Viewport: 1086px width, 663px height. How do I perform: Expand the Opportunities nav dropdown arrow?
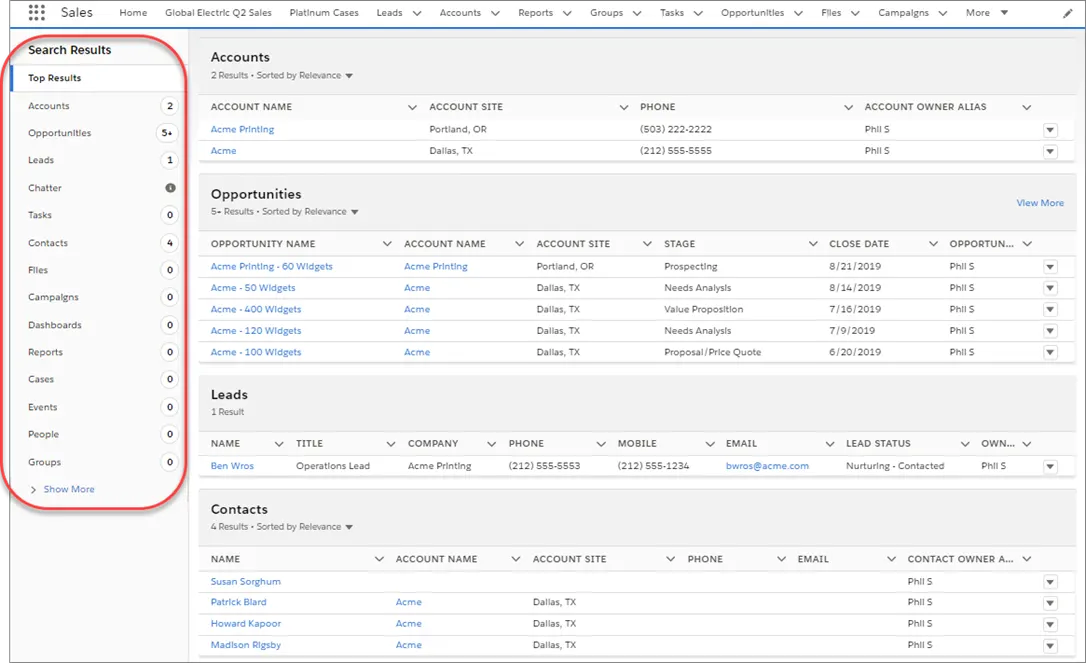click(x=799, y=13)
